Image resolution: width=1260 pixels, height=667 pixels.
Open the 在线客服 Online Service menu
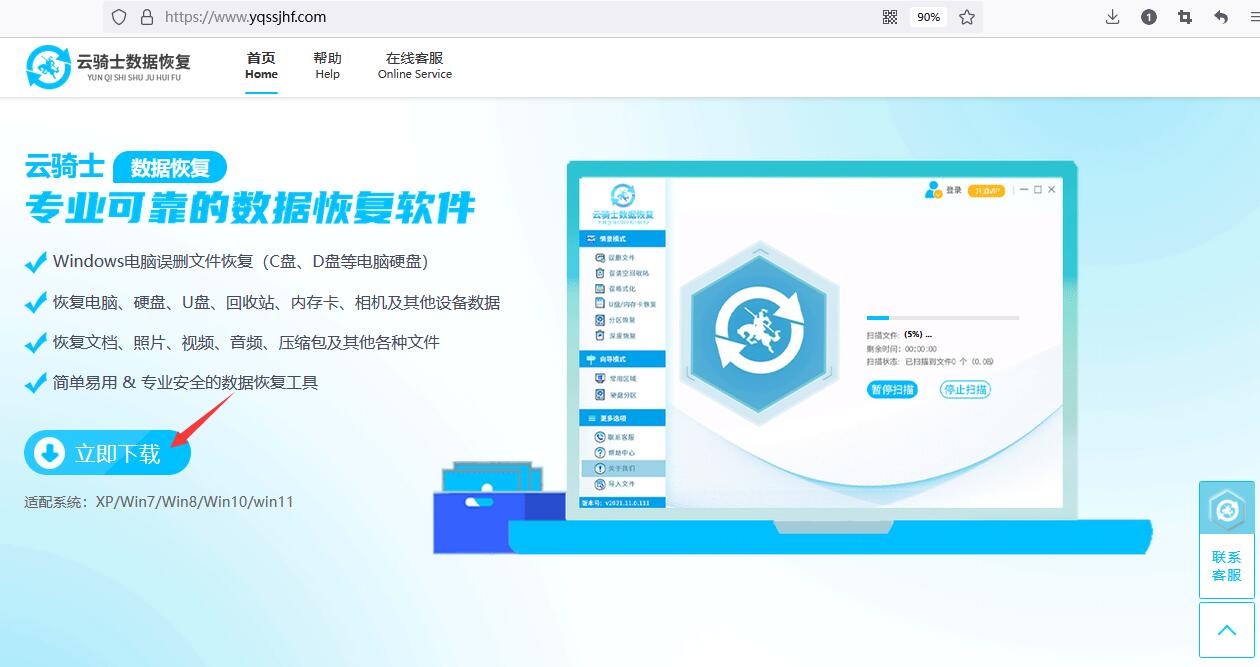[414, 66]
